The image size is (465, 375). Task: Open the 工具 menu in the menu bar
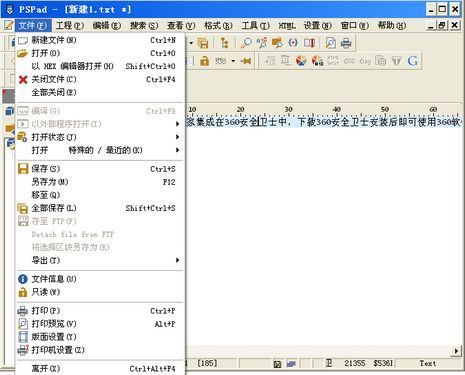click(256, 25)
